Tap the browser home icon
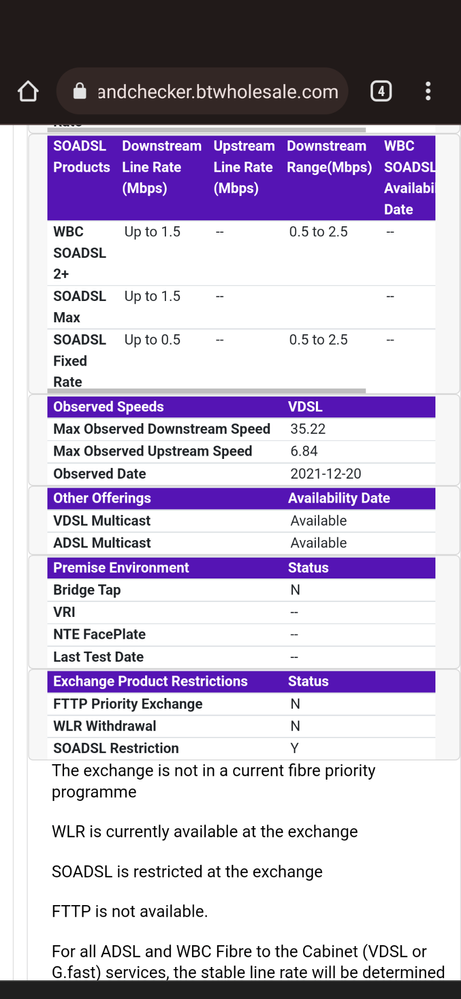Screen dimensions: 461x999 28,91
